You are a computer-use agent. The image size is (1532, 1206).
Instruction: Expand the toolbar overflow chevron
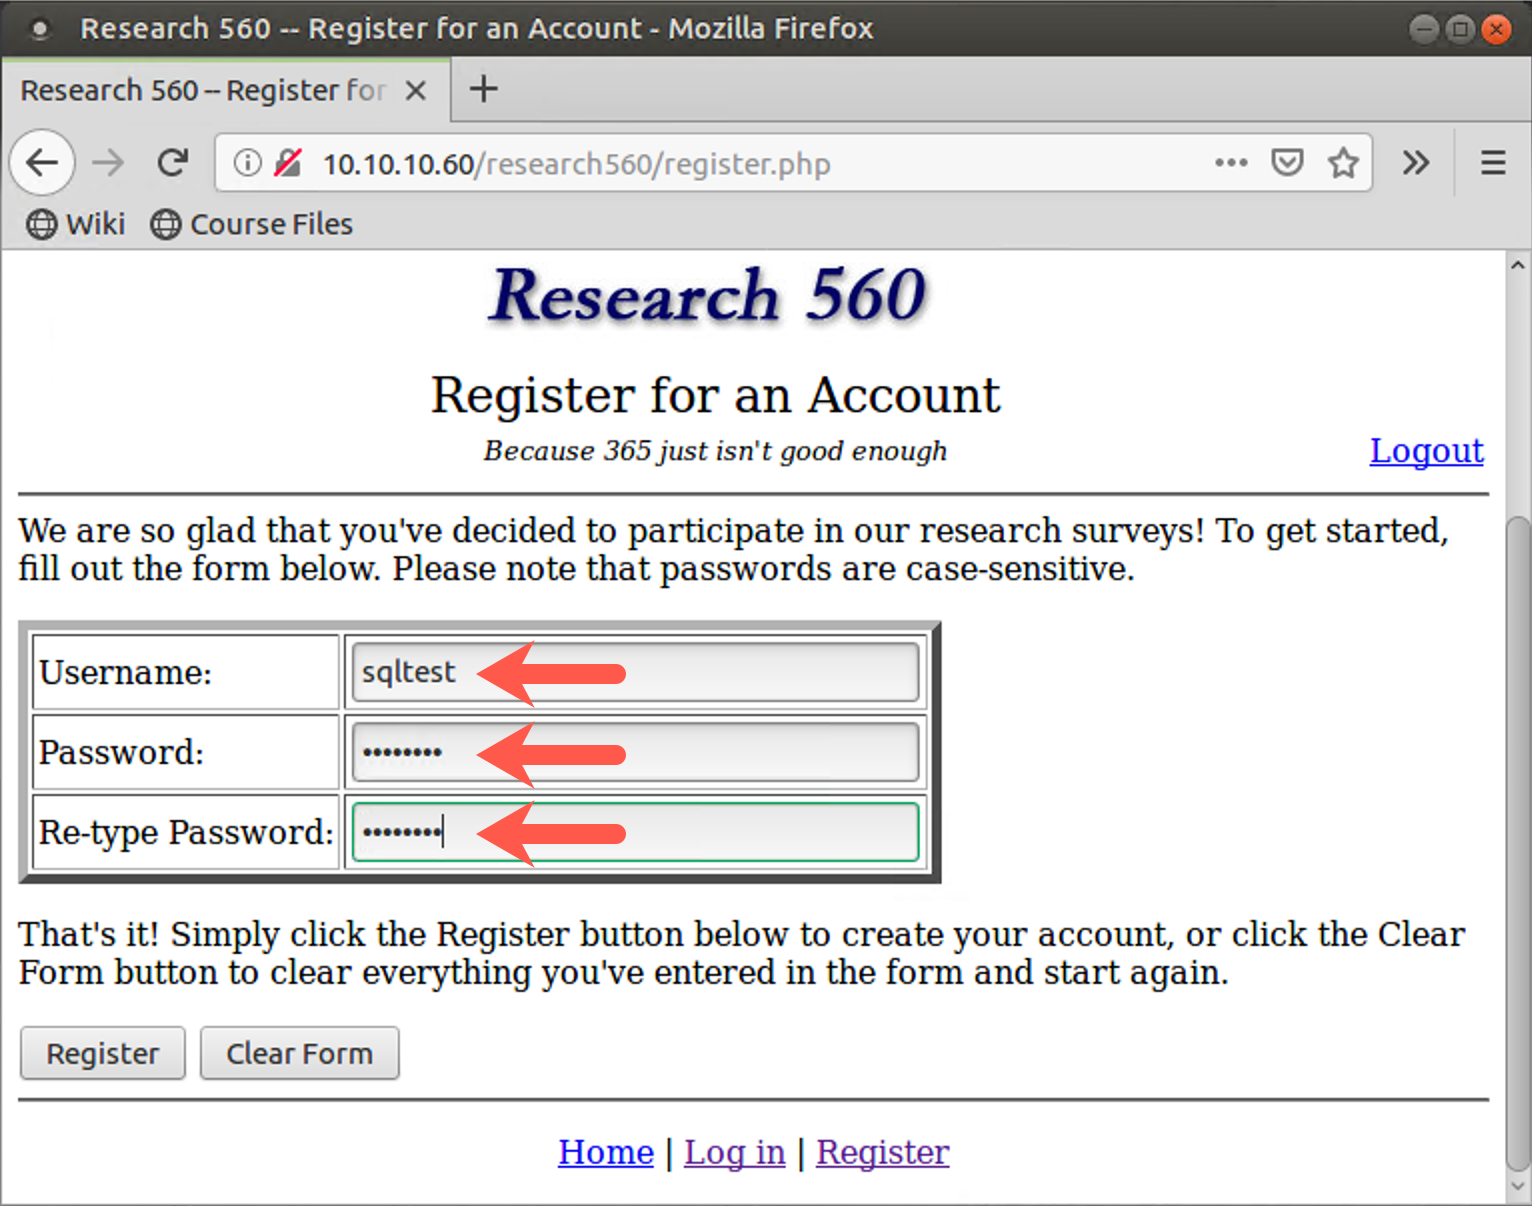pyautogui.click(x=1416, y=162)
